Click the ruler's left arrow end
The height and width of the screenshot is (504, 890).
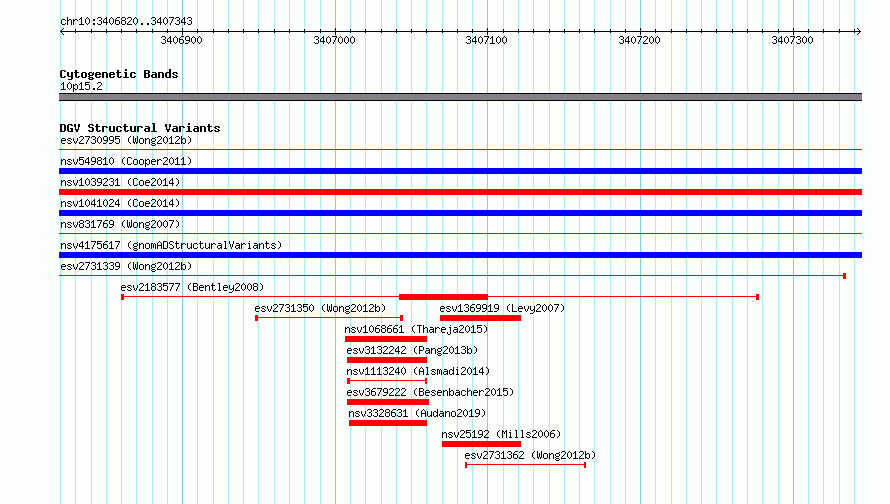[x=62, y=31]
